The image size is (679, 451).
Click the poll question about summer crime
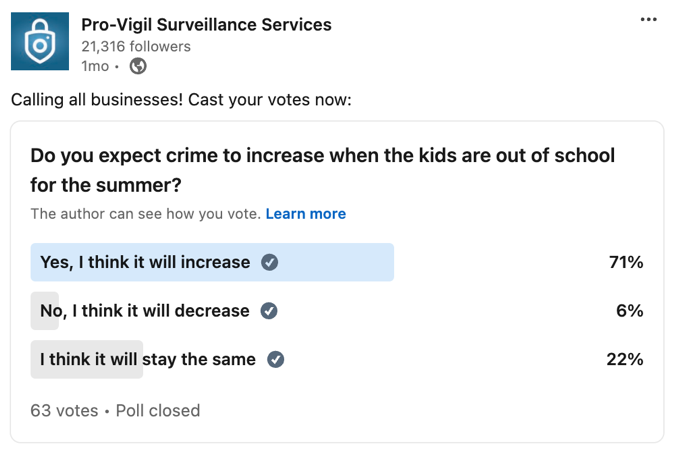(323, 170)
